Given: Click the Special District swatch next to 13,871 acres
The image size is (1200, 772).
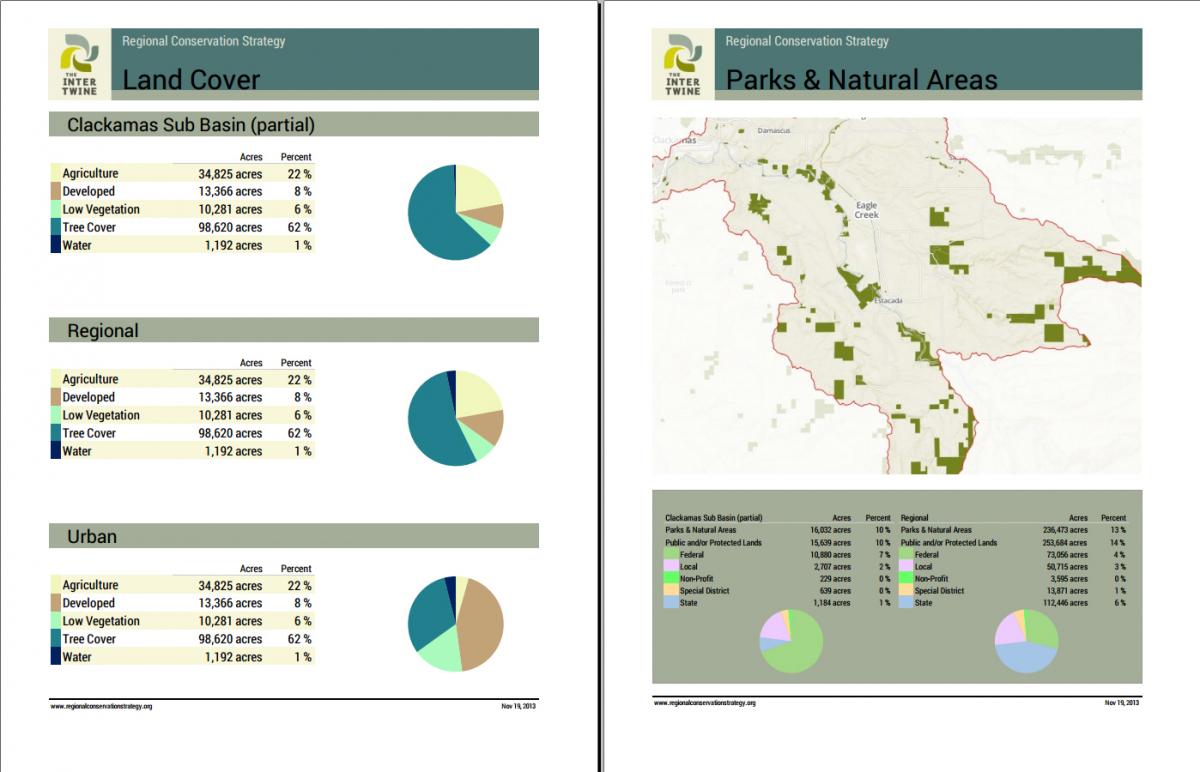Looking at the screenshot, I should 907,590.
